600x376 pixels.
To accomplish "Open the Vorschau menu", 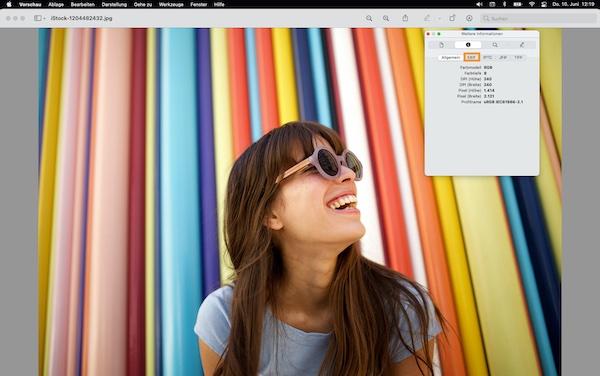I will [30, 5].
